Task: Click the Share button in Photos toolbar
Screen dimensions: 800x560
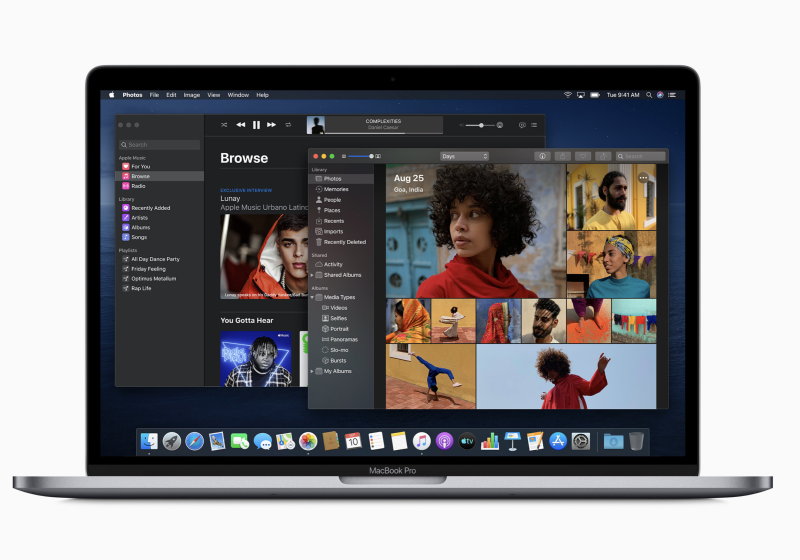Action: (562, 156)
